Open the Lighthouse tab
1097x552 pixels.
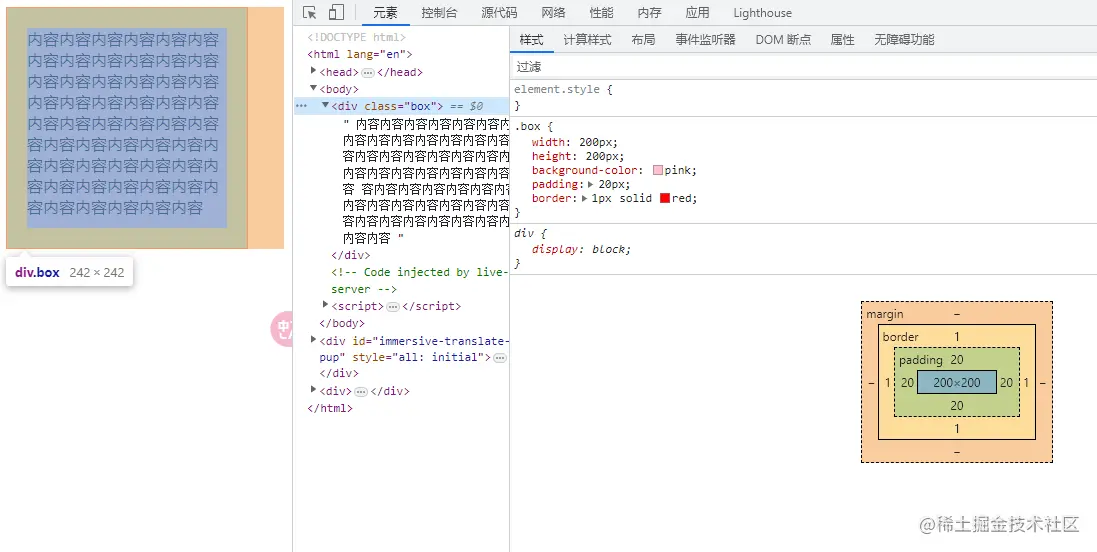pyautogui.click(x=763, y=13)
